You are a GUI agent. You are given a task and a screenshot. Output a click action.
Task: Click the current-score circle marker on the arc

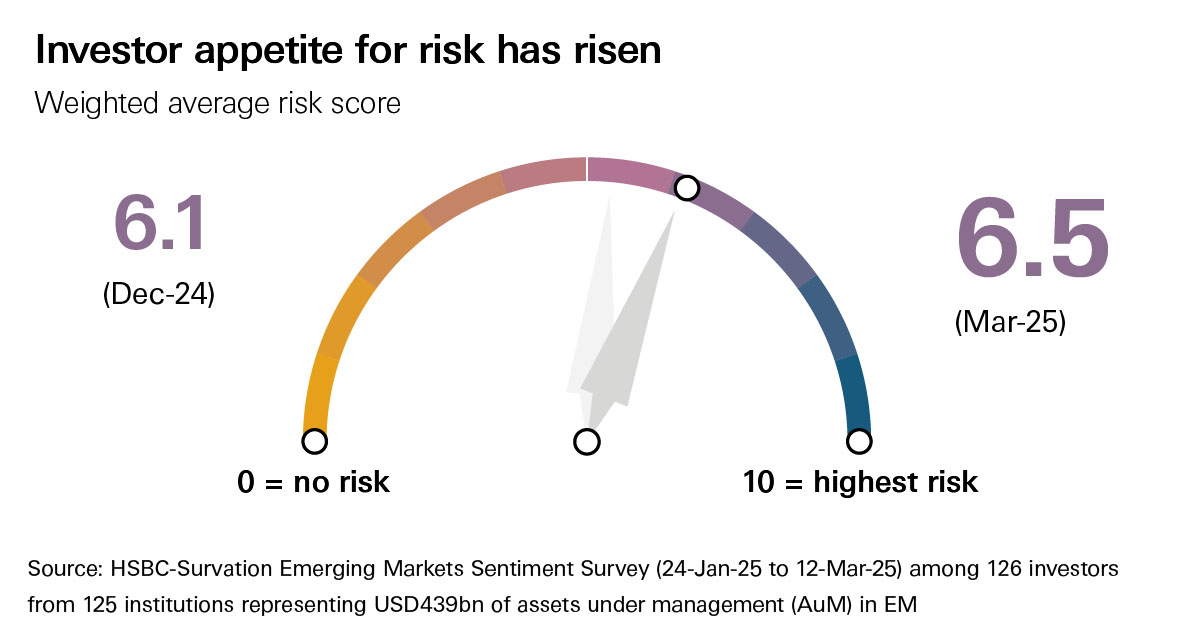pos(686,188)
